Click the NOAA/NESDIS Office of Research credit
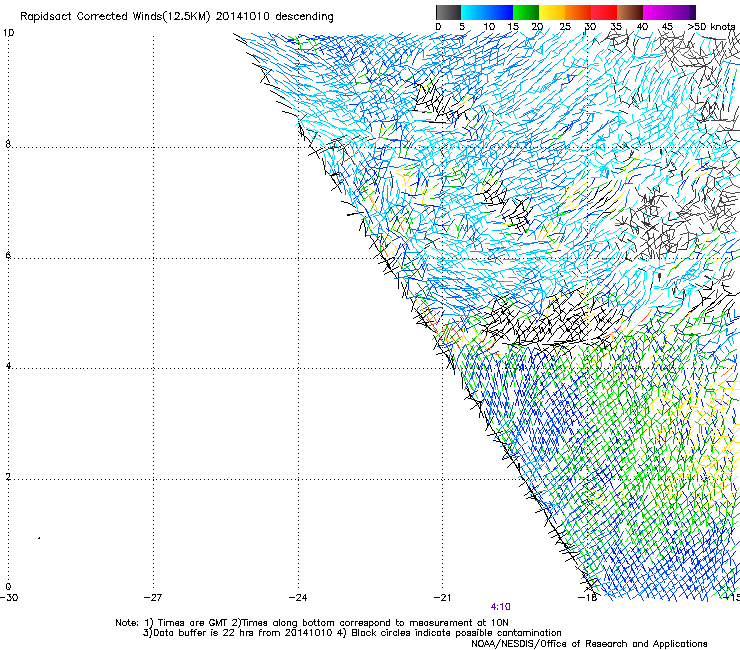Screen dimensions: 740x650 point(589,644)
